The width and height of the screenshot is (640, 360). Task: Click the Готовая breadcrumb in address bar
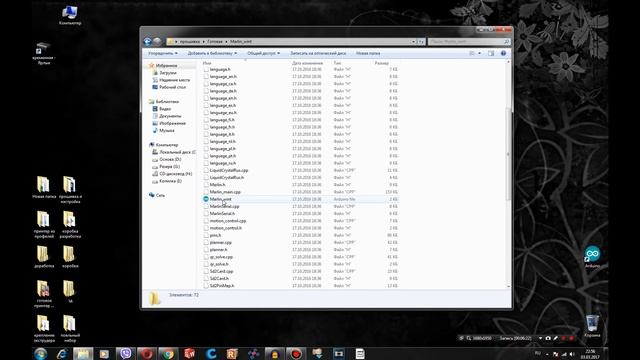[x=215, y=42]
